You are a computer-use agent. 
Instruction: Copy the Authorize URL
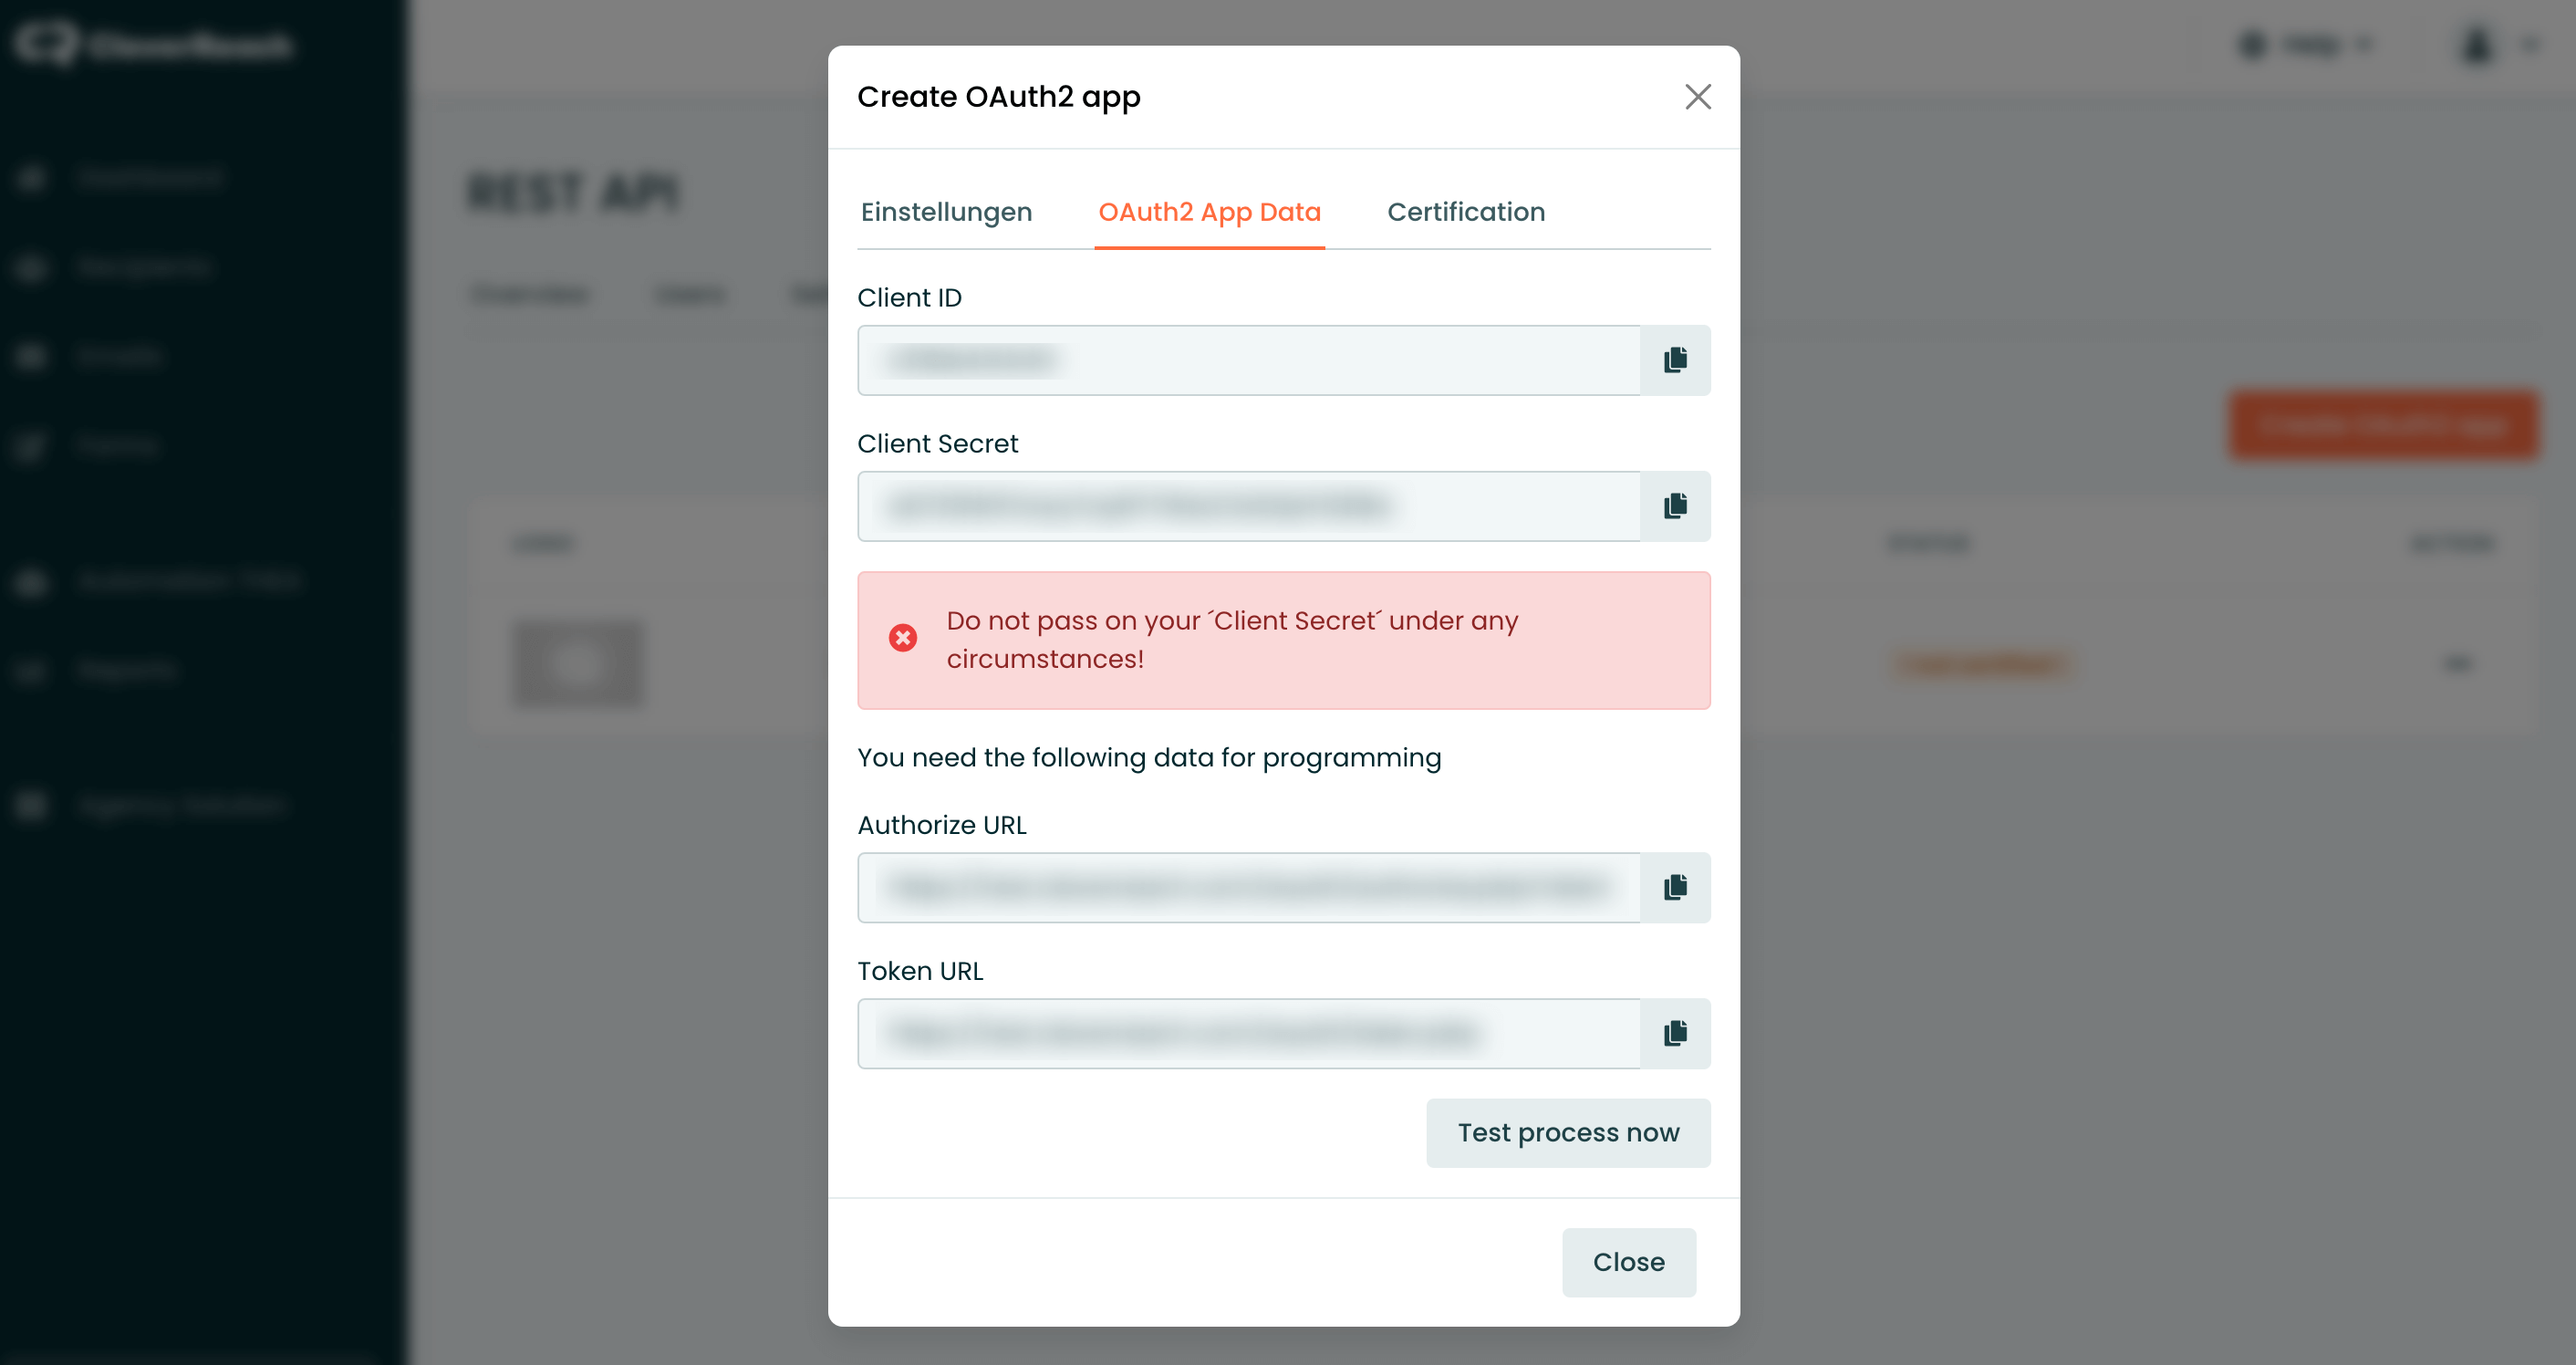pos(1675,887)
